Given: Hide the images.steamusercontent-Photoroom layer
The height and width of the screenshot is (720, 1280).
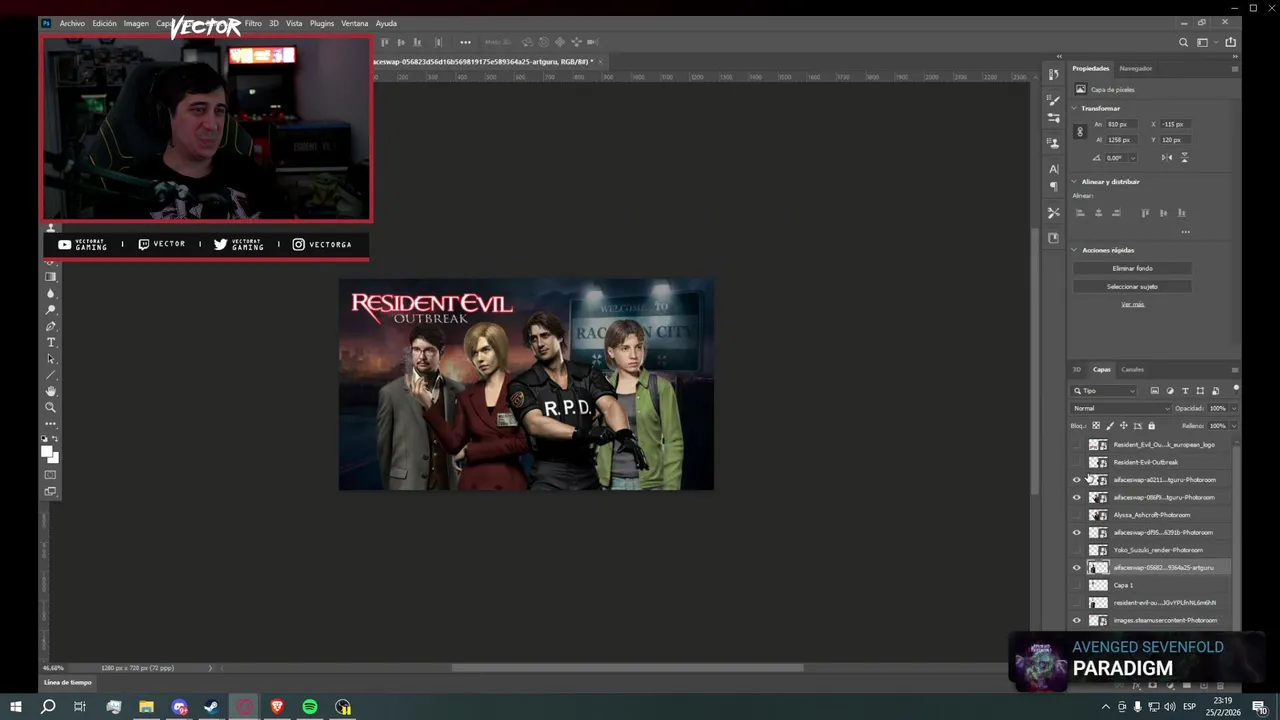Looking at the screenshot, I should point(1077,620).
